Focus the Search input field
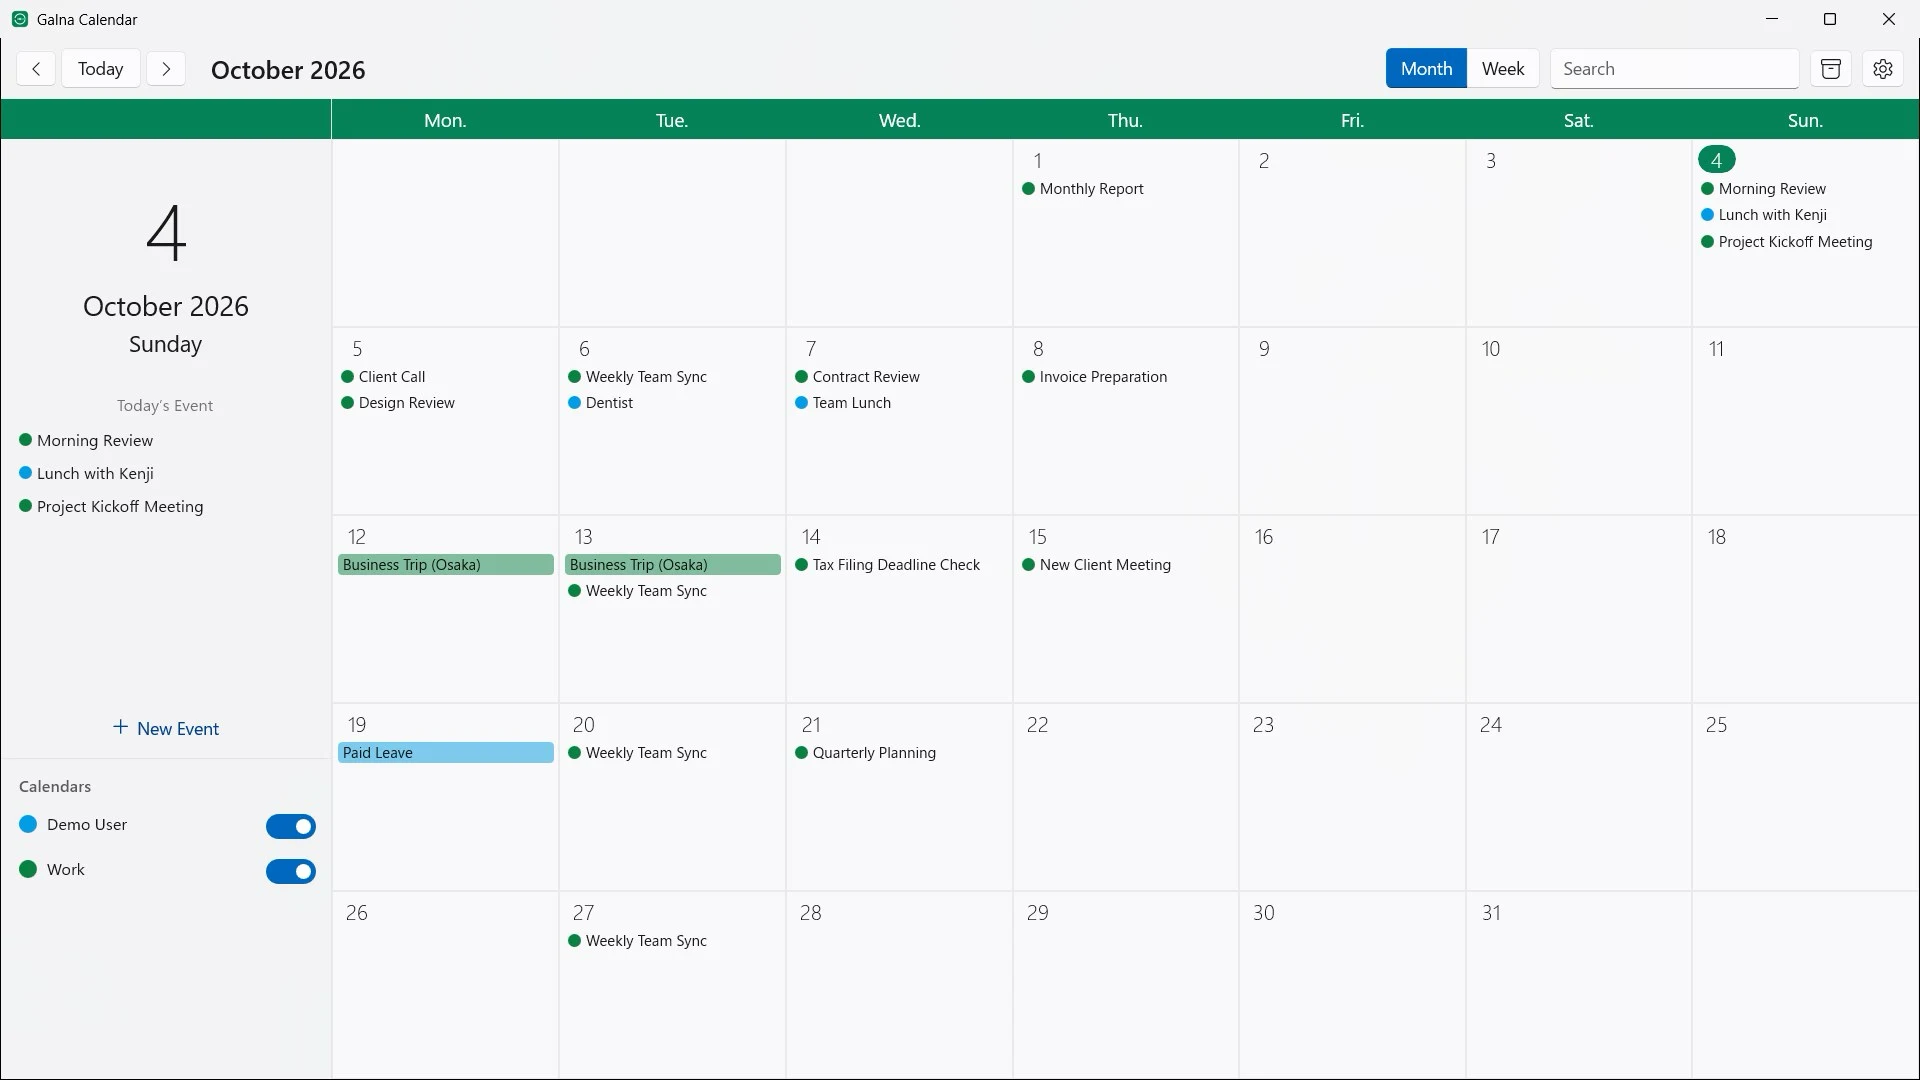This screenshot has width=1920, height=1080. click(1674, 69)
